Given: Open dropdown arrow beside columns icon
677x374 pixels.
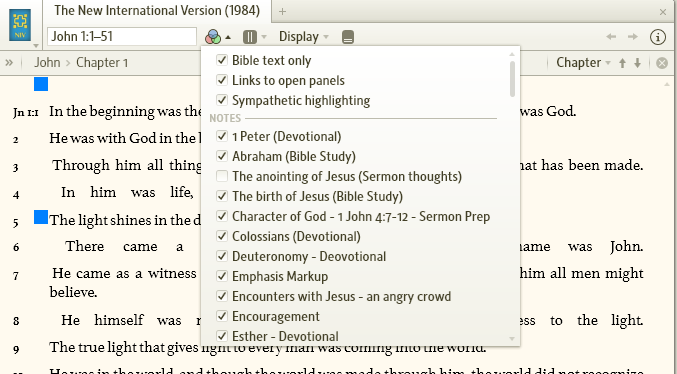Looking at the screenshot, I should [264, 38].
